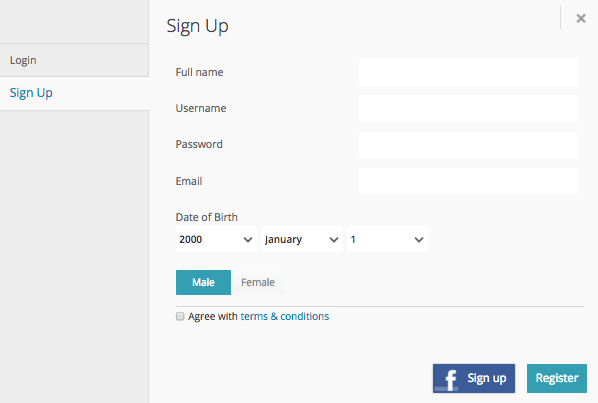598x403 pixels.
Task: Switch to the Login tab
Action: pos(74,60)
